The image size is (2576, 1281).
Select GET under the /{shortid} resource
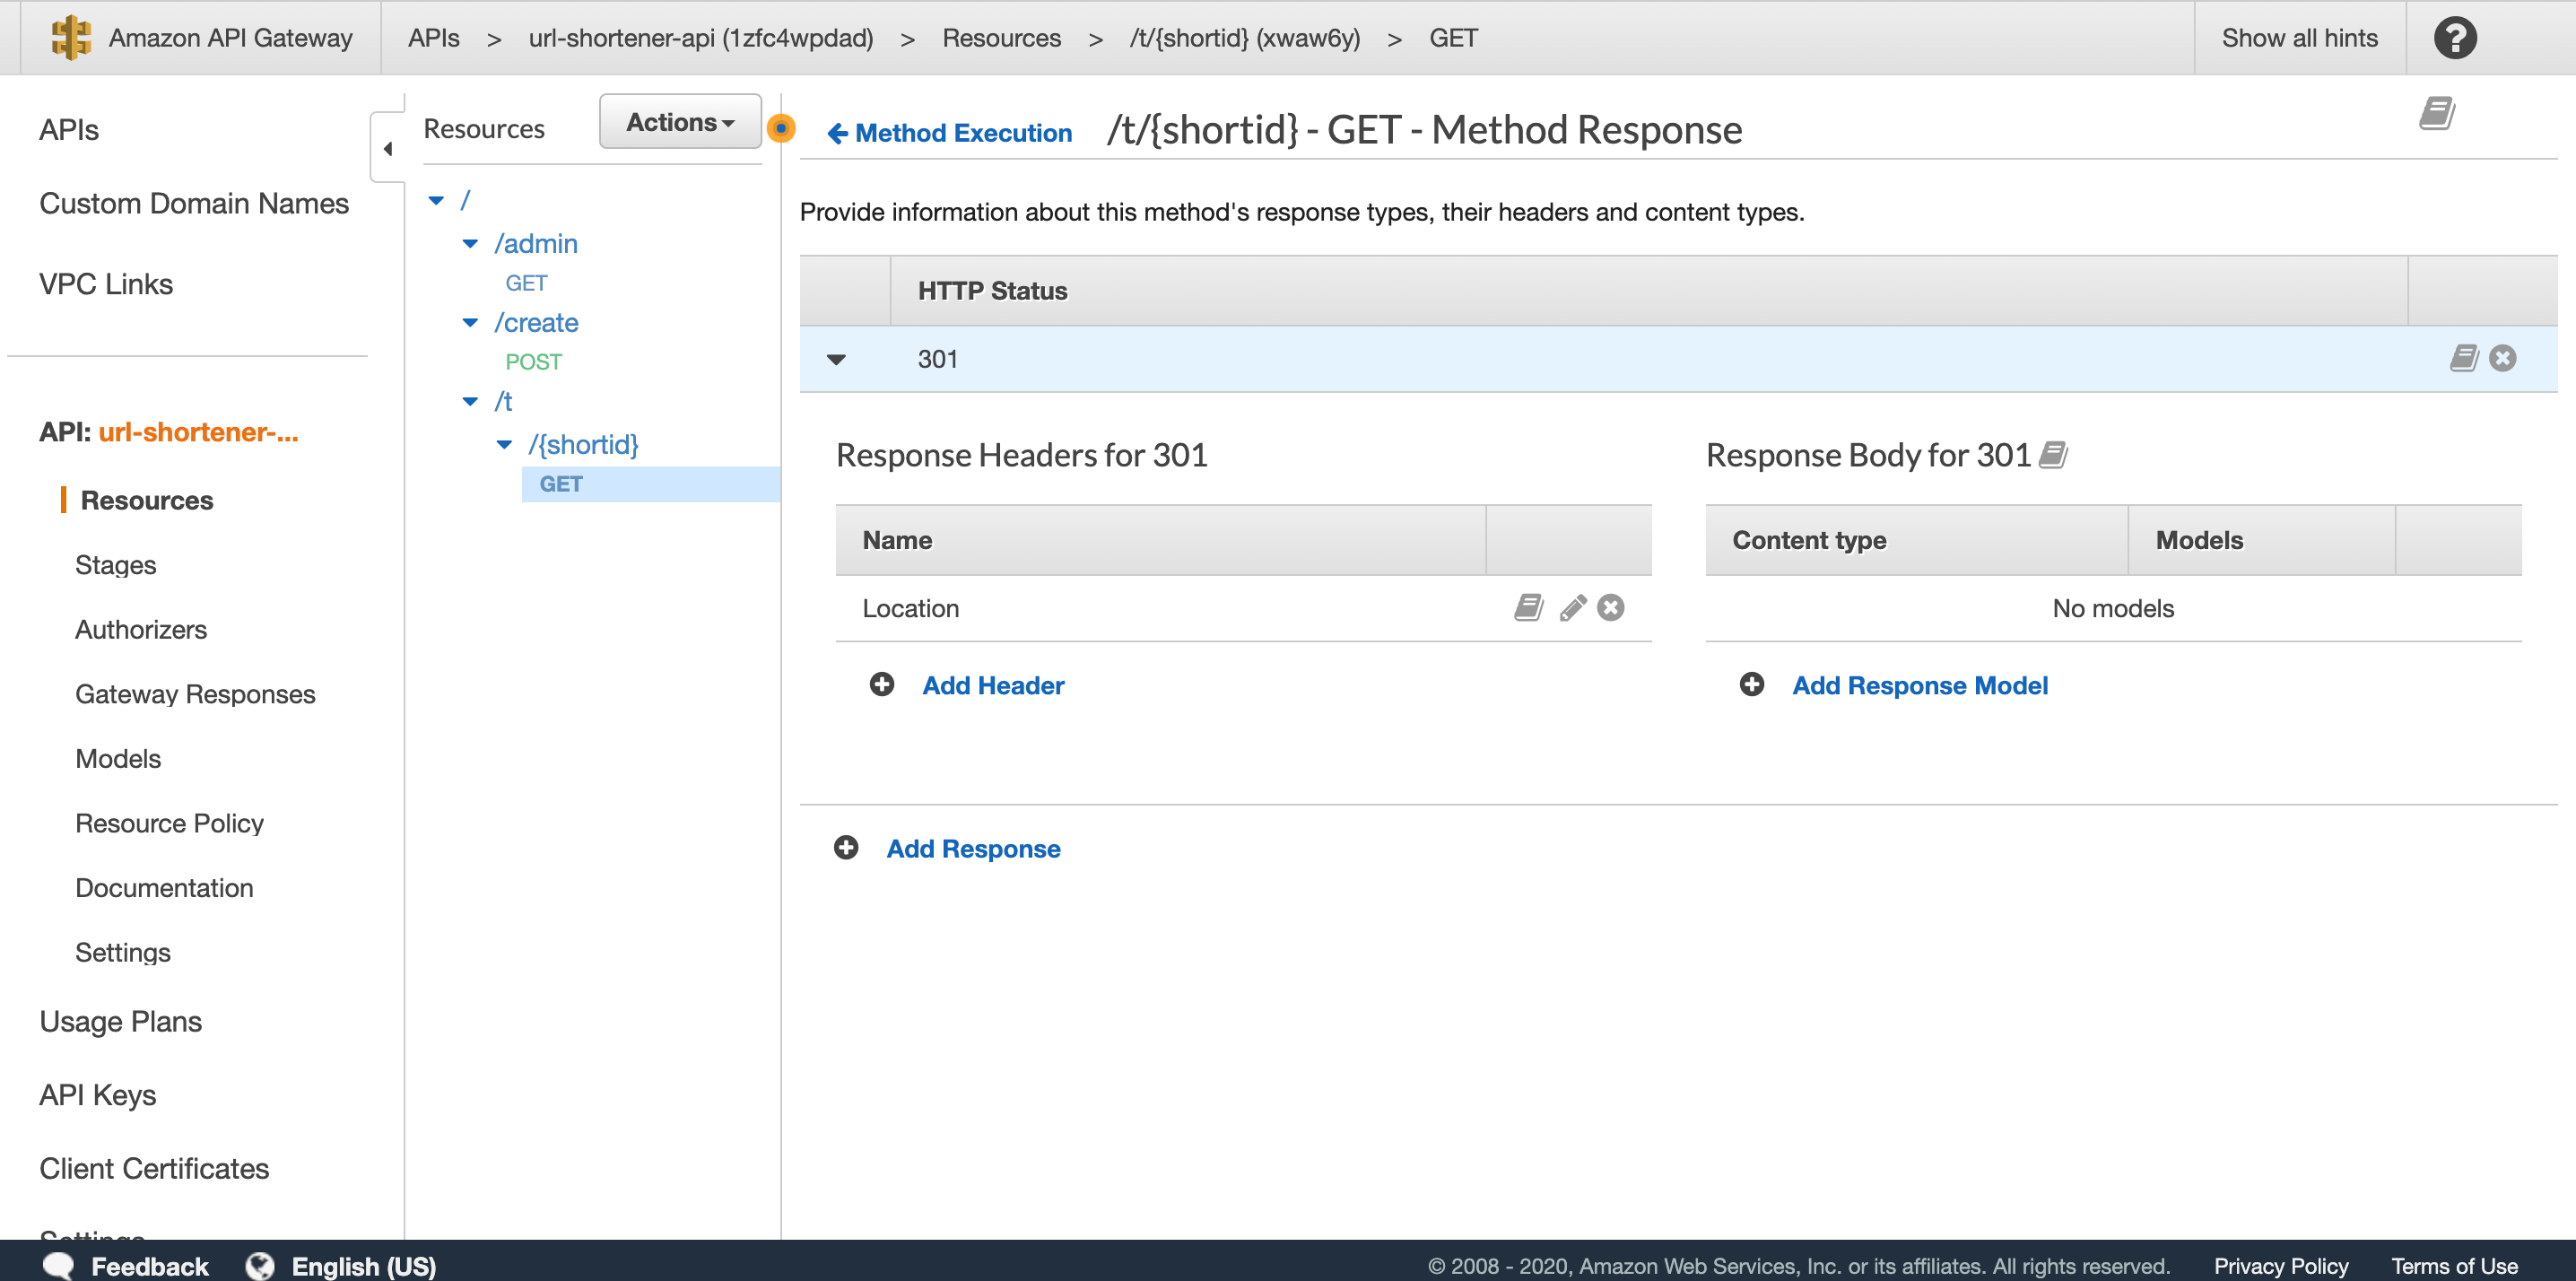point(561,484)
